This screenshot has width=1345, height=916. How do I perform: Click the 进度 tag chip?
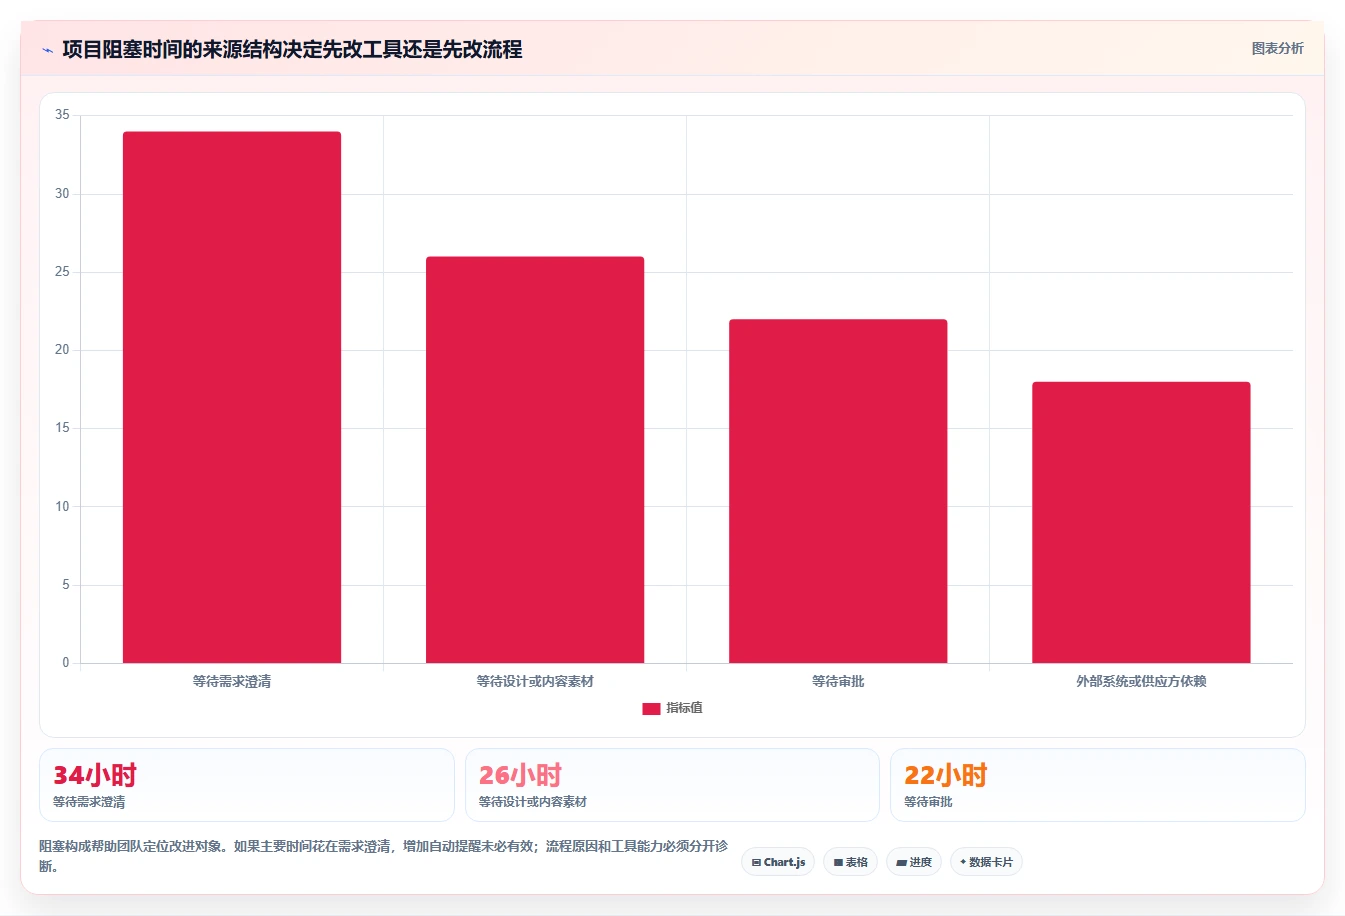pyautogui.click(x=914, y=862)
